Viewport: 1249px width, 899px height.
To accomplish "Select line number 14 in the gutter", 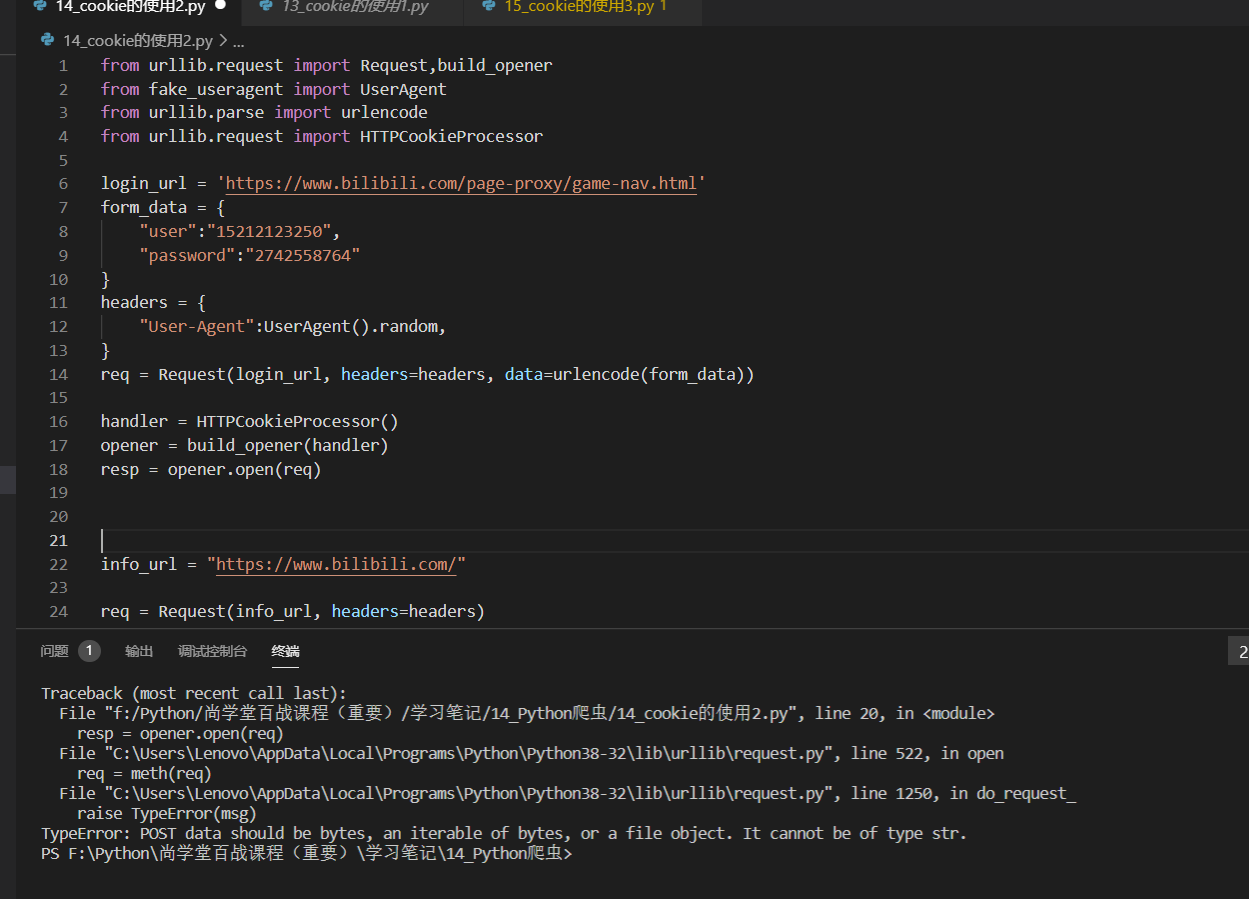I will click(x=59, y=375).
